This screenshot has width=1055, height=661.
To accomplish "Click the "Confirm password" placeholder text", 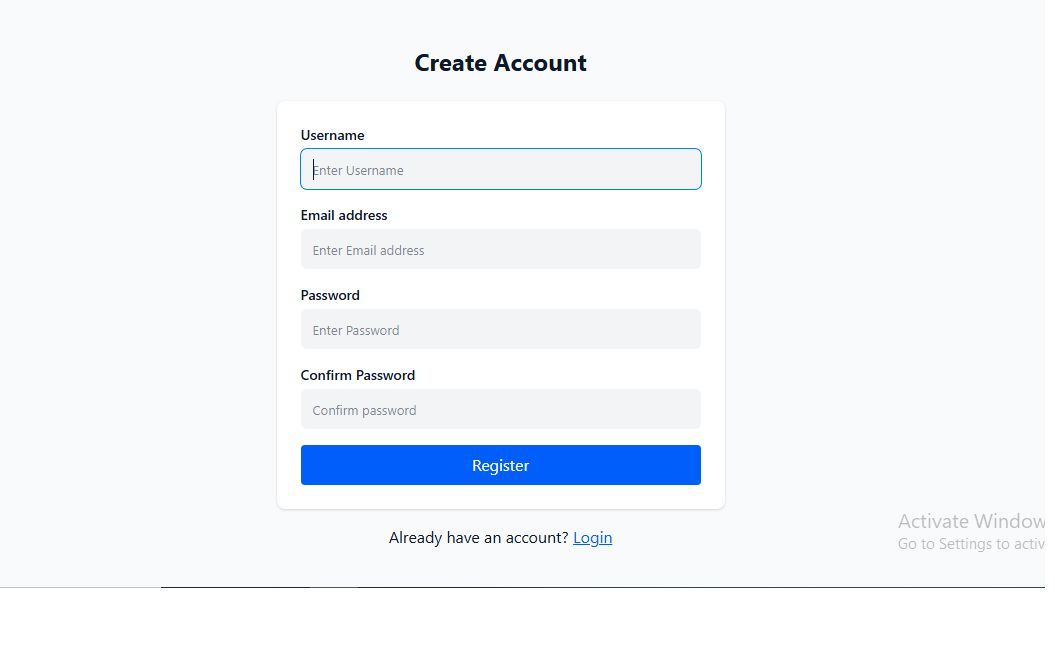I will pyautogui.click(x=364, y=410).
